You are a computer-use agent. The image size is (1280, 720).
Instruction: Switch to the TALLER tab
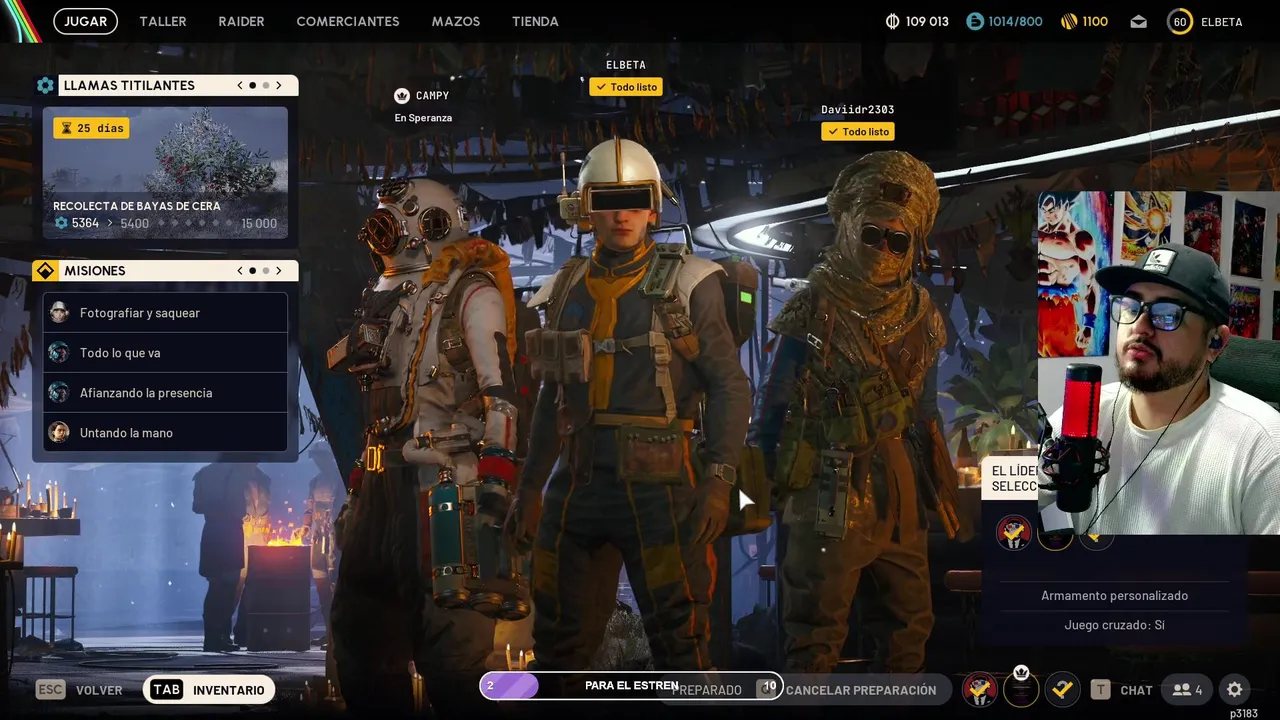pyautogui.click(x=163, y=21)
